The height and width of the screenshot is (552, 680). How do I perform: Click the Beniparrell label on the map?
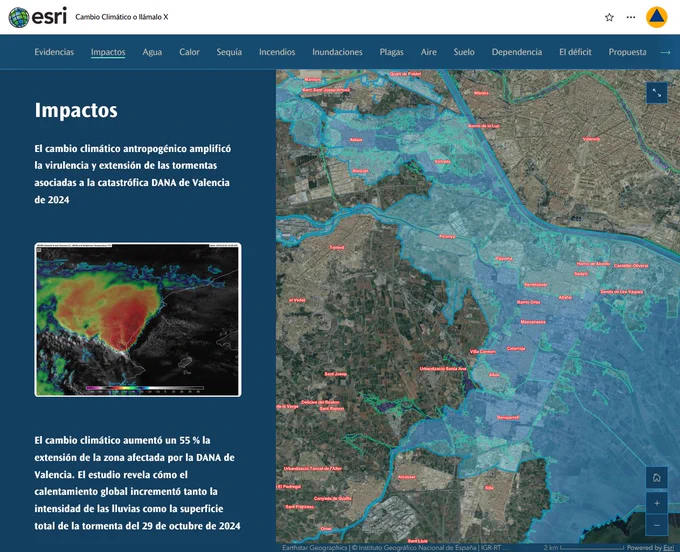click(x=508, y=417)
